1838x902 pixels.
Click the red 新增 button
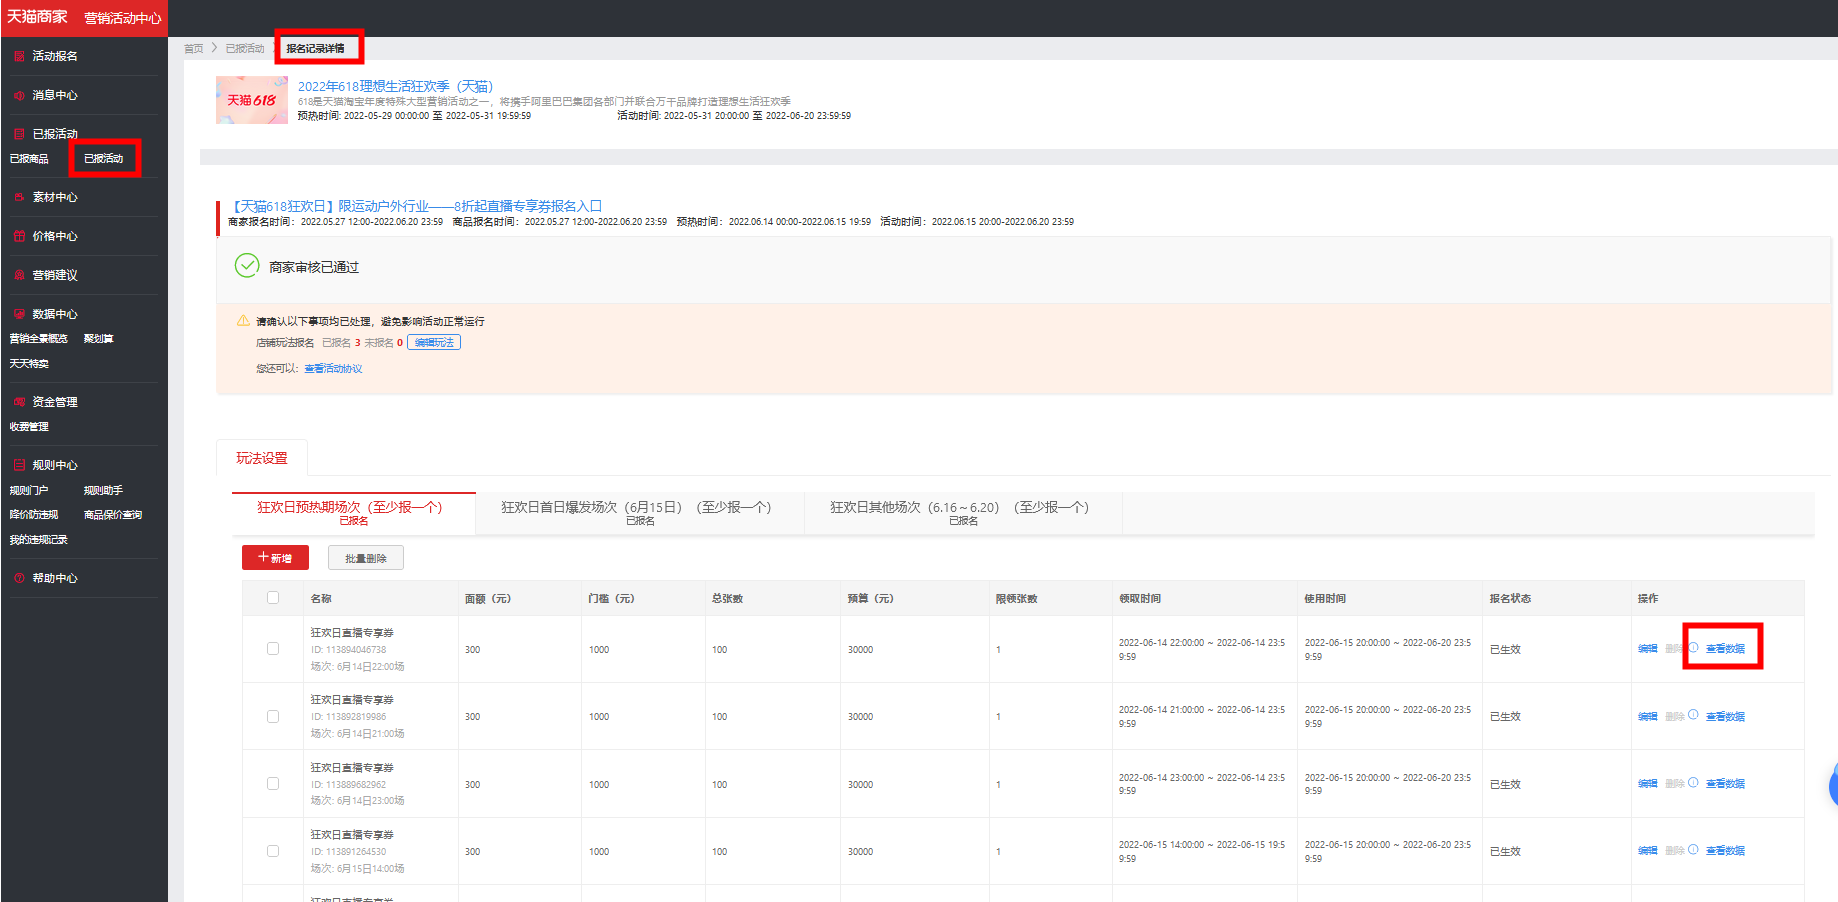point(275,558)
